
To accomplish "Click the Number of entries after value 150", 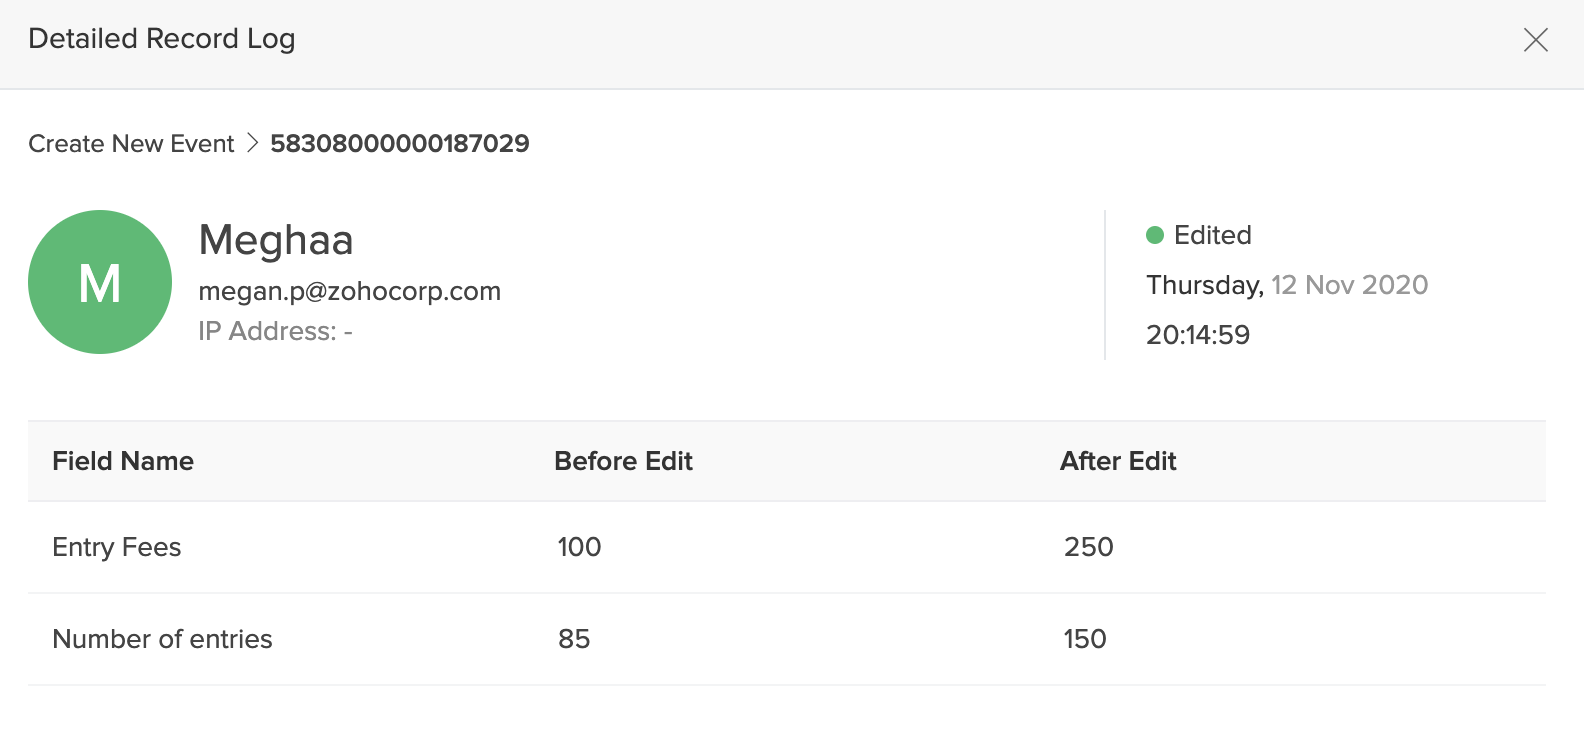I will click(x=1085, y=639).
